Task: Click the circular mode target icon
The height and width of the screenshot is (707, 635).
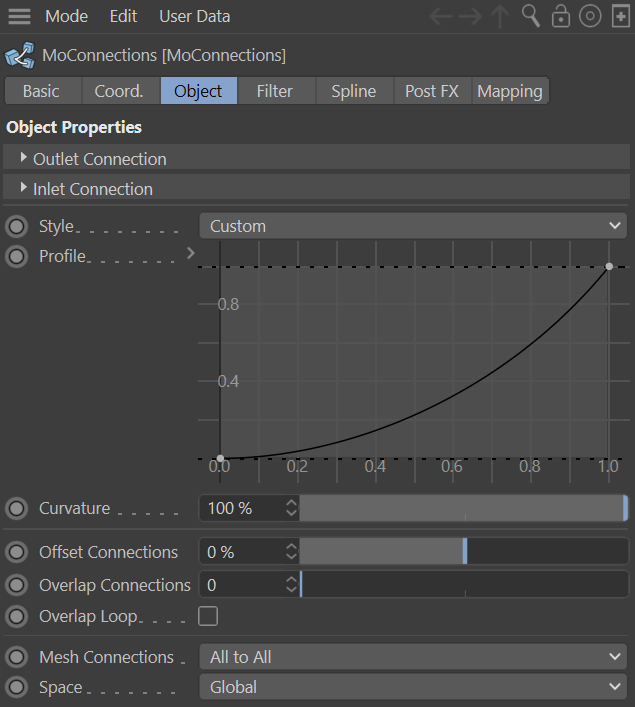Action: click(590, 17)
